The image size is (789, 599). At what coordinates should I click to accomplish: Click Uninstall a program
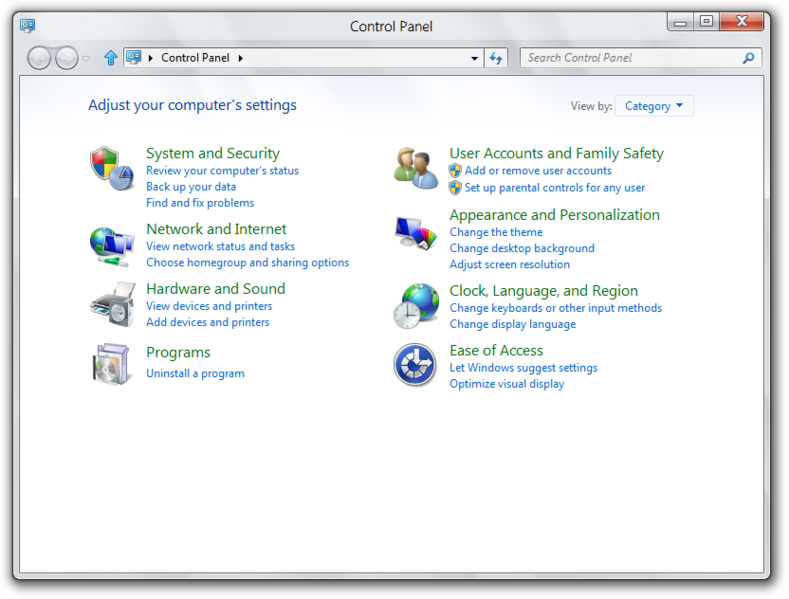tap(195, 373)
